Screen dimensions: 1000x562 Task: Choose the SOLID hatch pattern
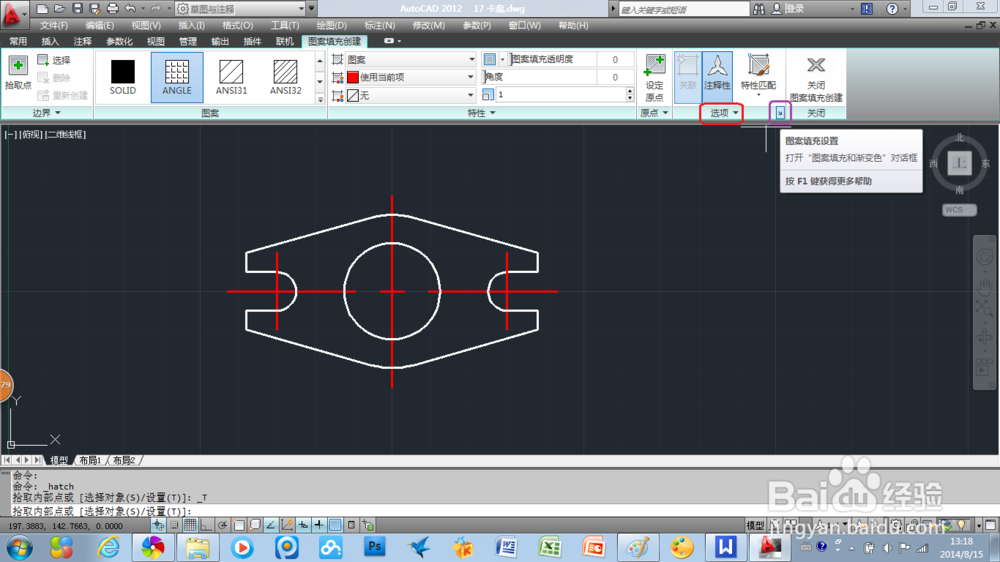[x=122, y=77]
